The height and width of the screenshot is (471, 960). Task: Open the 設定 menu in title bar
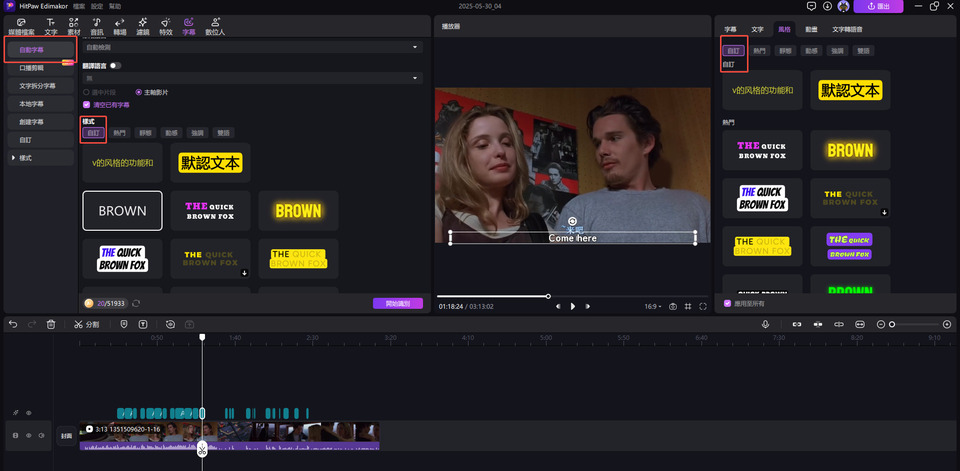97,6
